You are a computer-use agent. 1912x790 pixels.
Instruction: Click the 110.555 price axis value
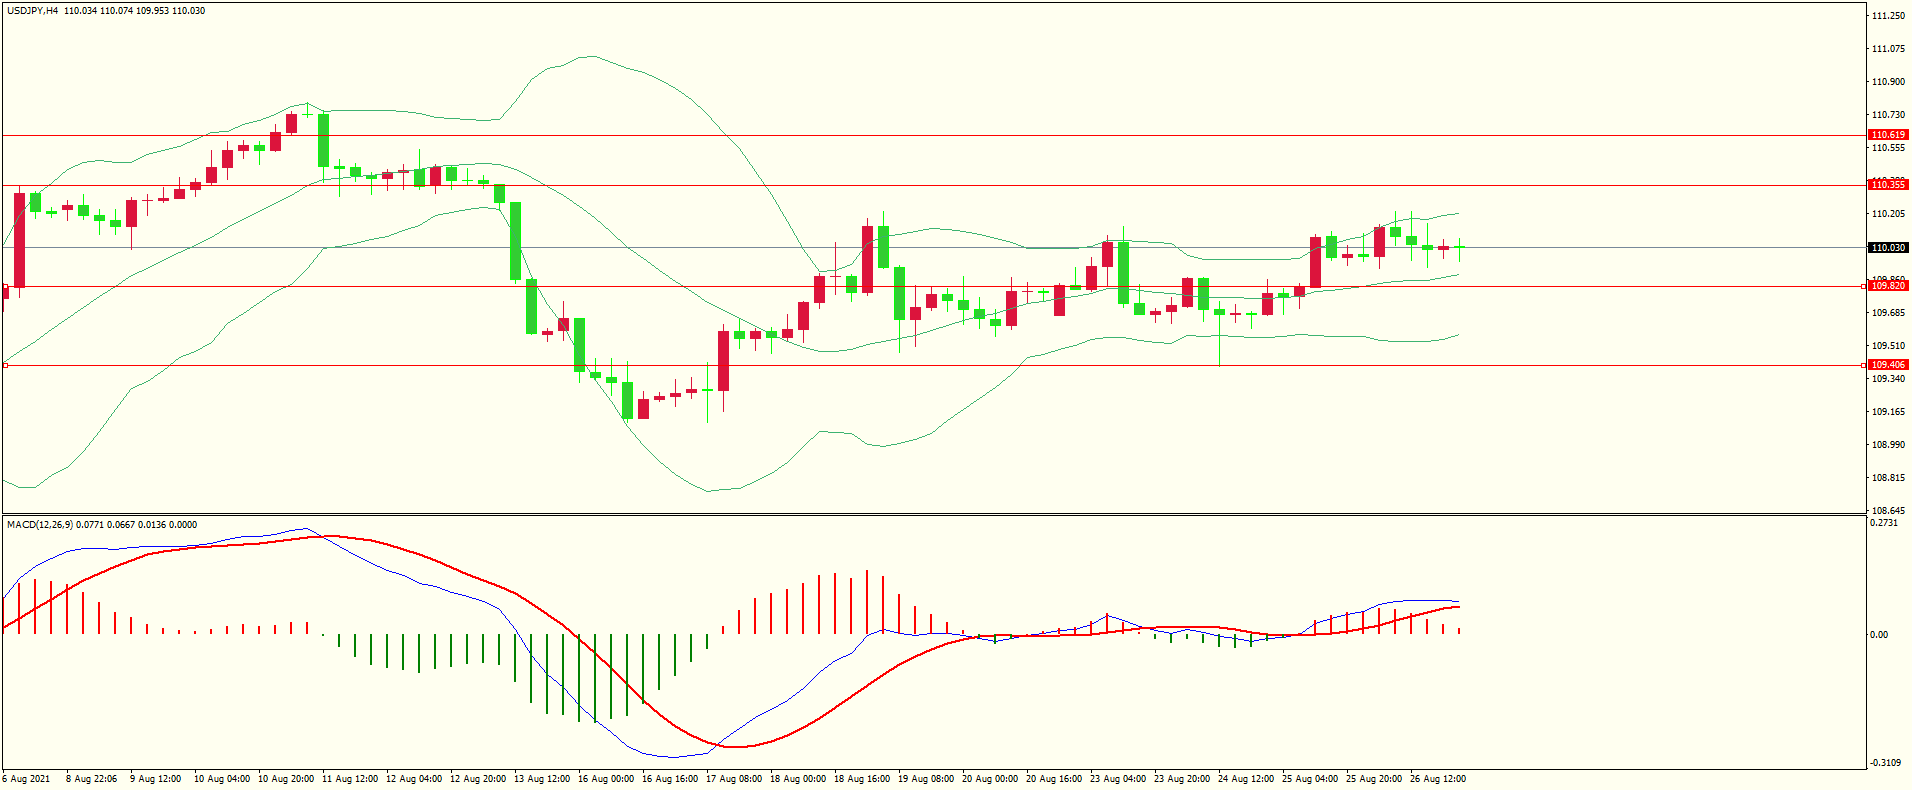tap(1888, 148)
